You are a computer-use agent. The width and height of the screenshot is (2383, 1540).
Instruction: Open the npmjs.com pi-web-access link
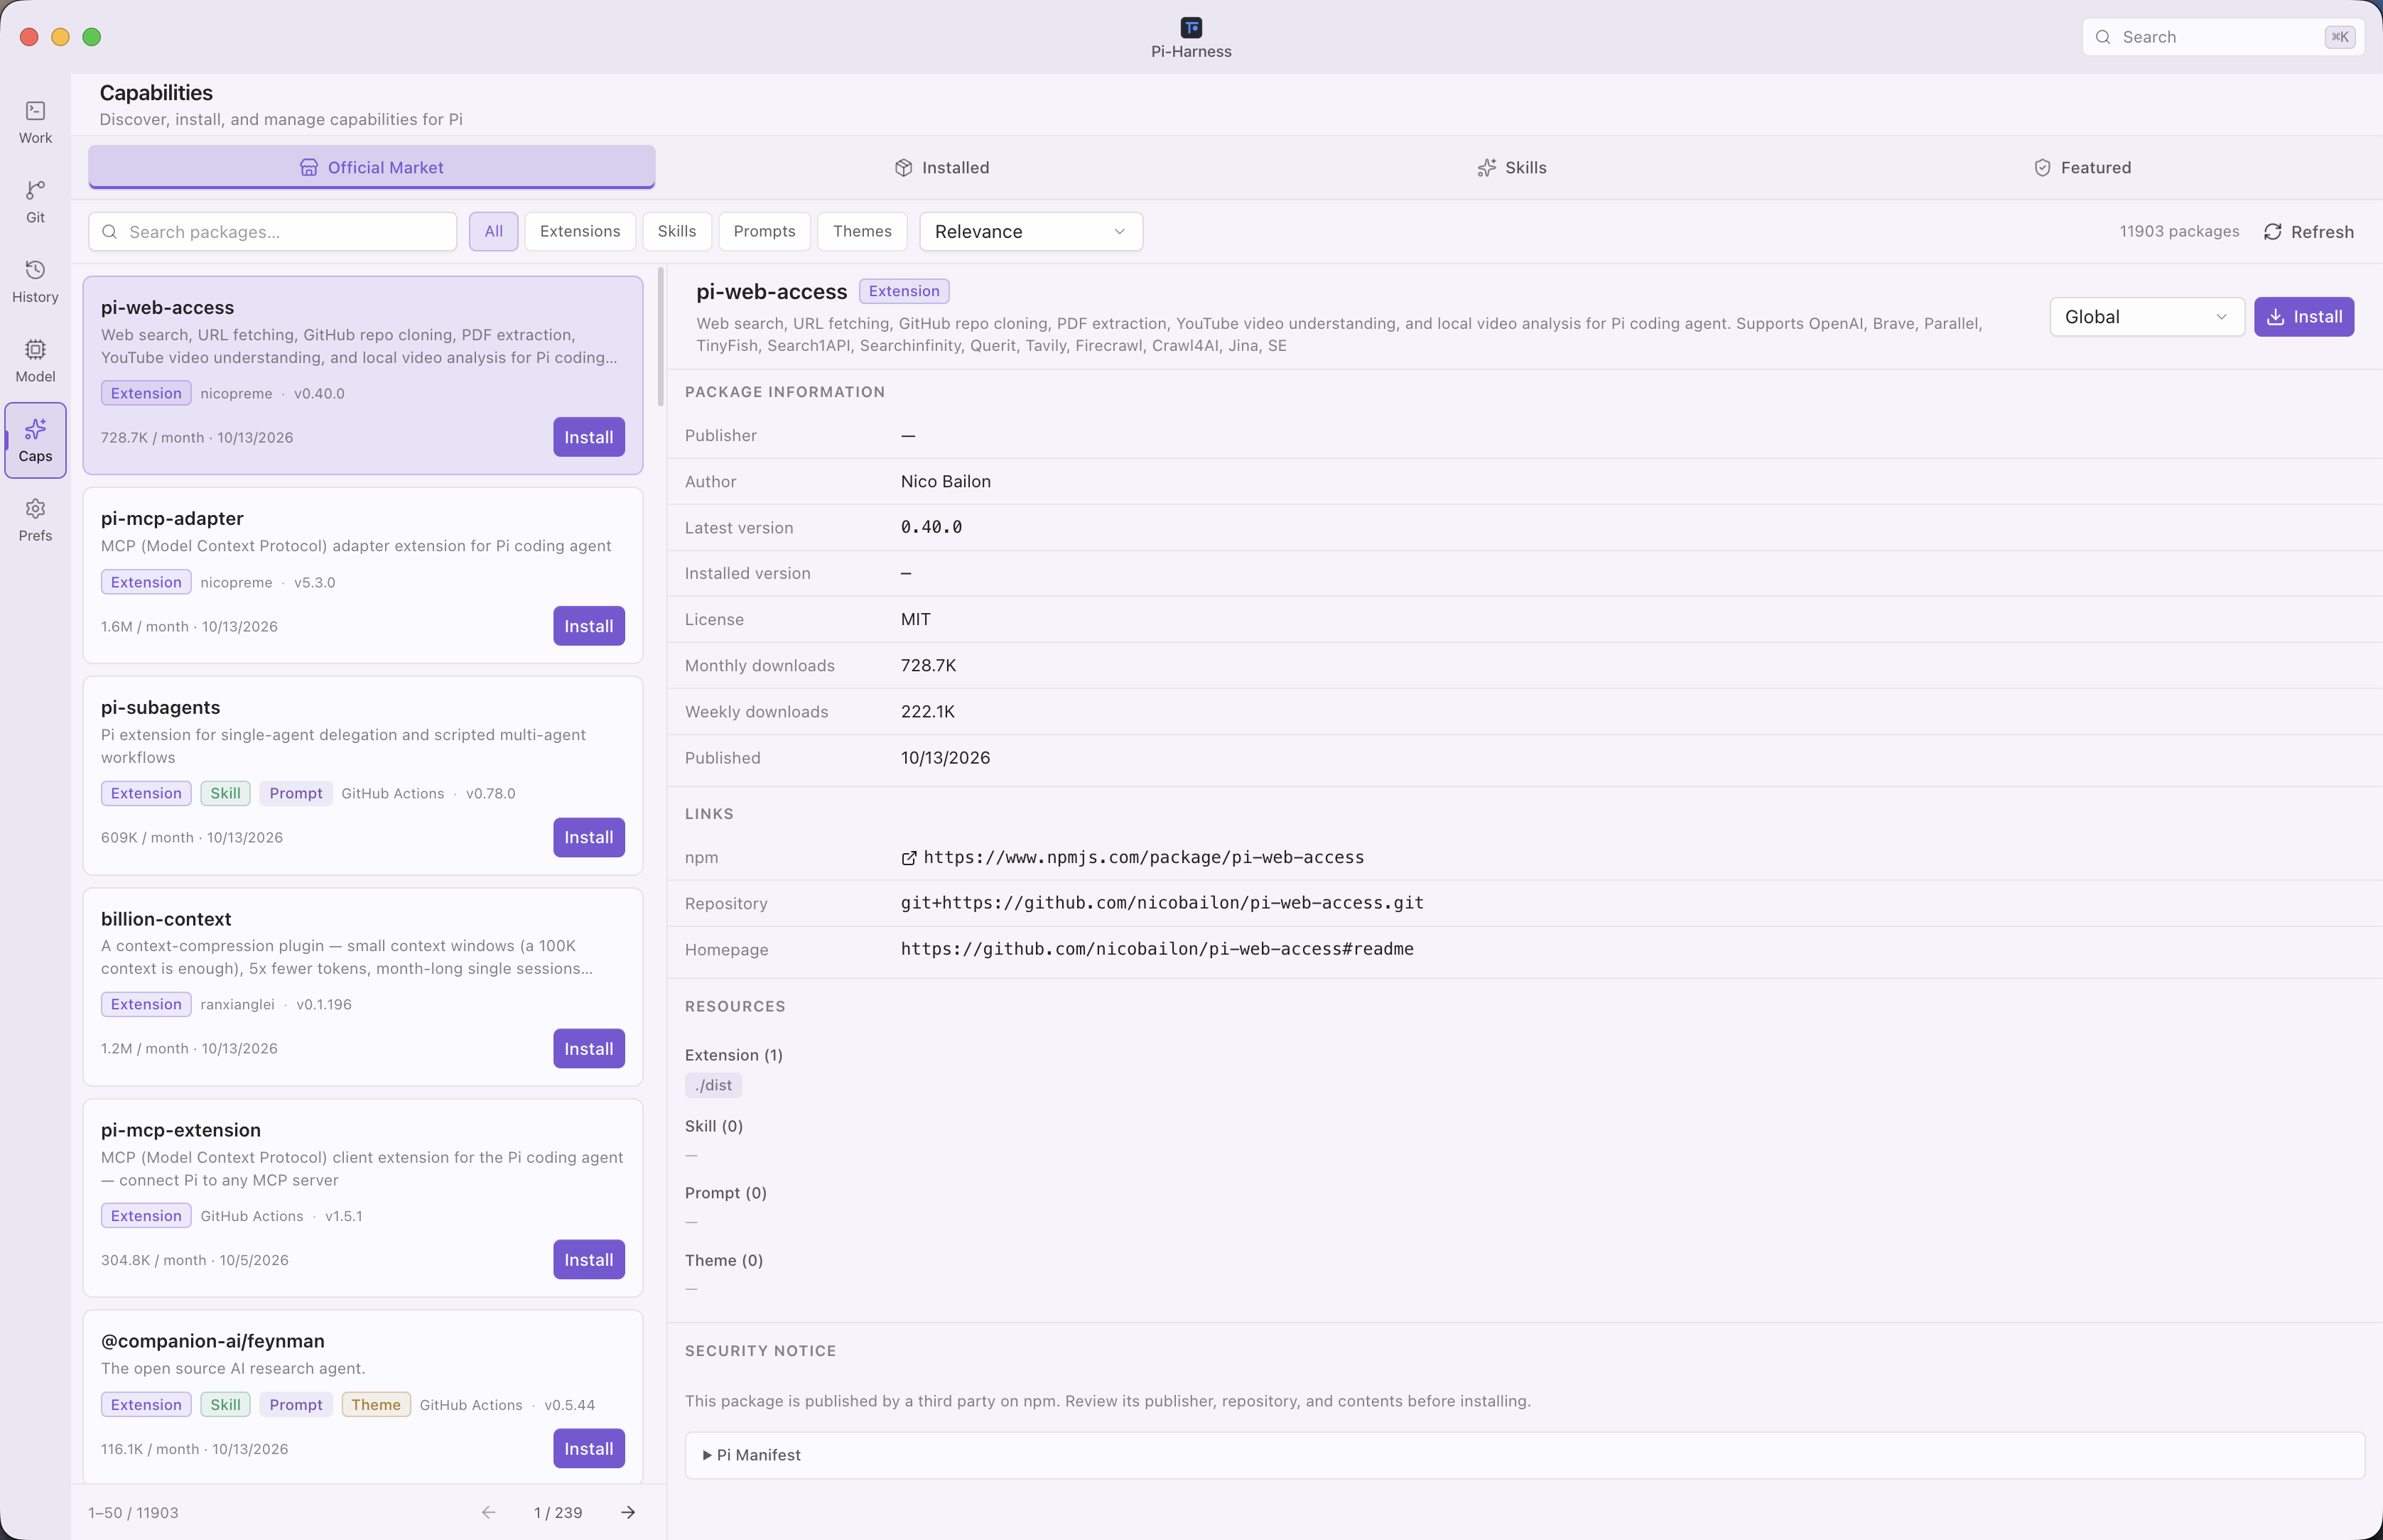[1143, 857]
